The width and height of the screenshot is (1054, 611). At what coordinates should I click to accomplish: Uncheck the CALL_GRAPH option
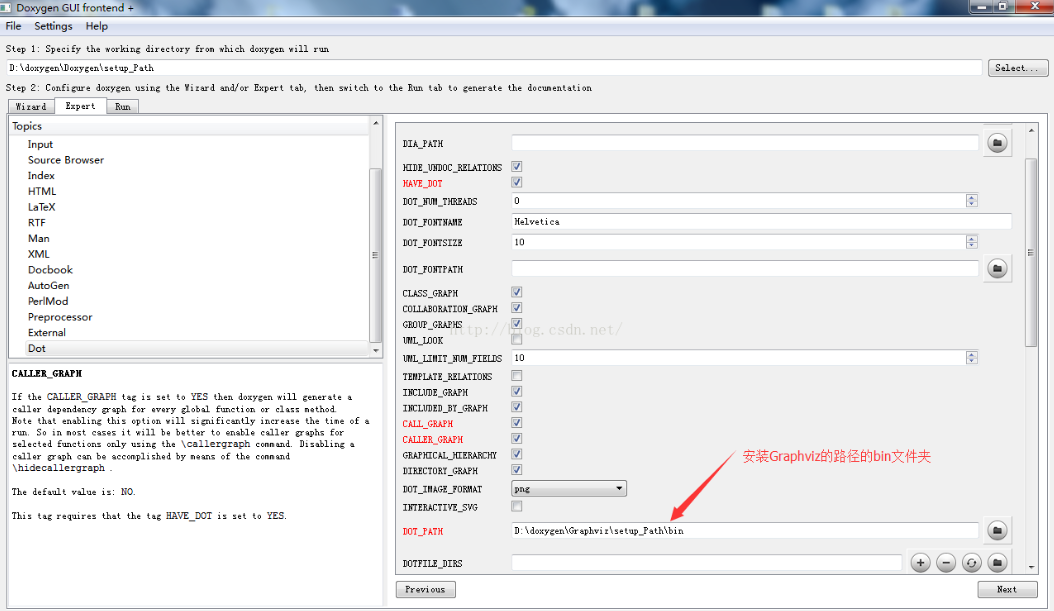[x=516, y=423]
